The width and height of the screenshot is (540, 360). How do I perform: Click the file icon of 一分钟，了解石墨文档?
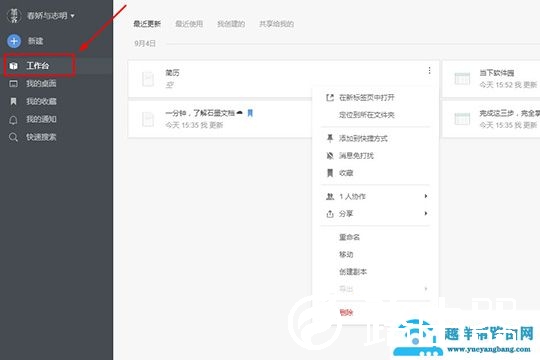click(148, 120)
